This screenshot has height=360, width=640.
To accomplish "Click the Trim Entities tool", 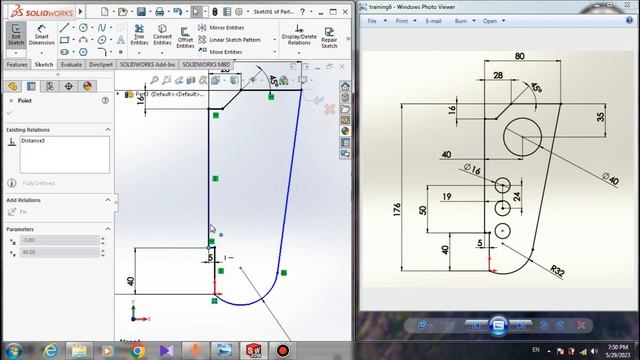I will 139,35.
